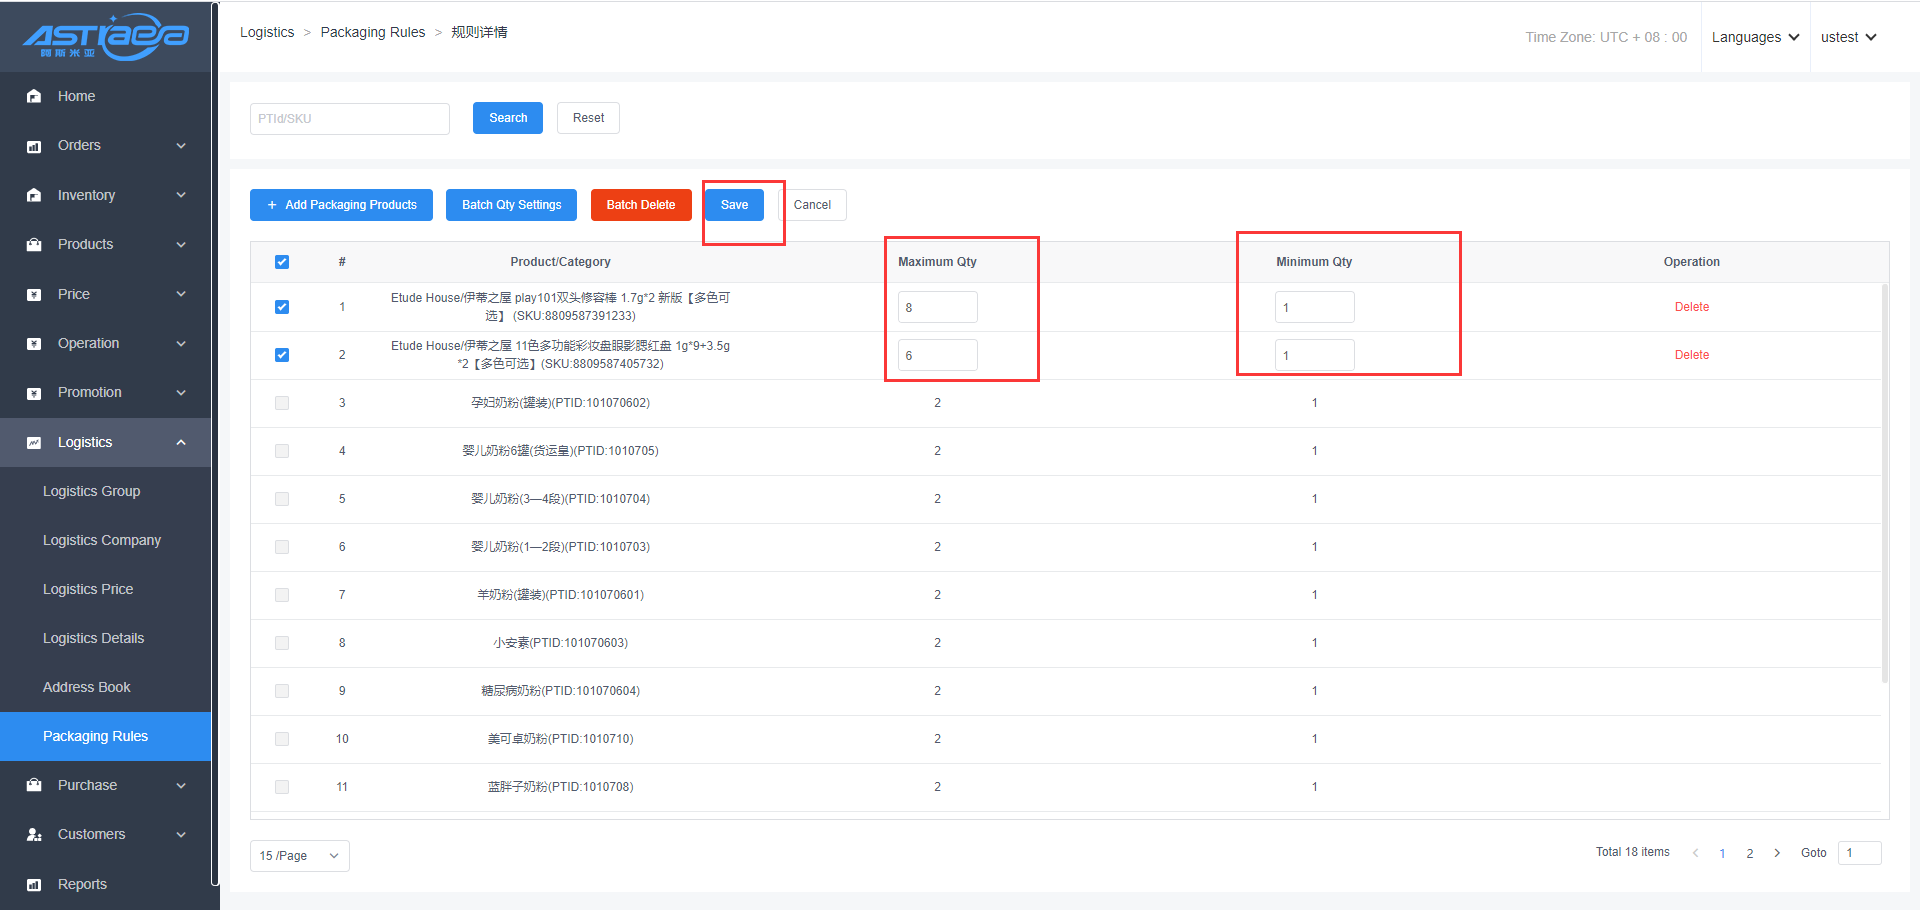Check the checkbox for row 3
This screenshot has height=910, width=1920.
tap(282, 403)
